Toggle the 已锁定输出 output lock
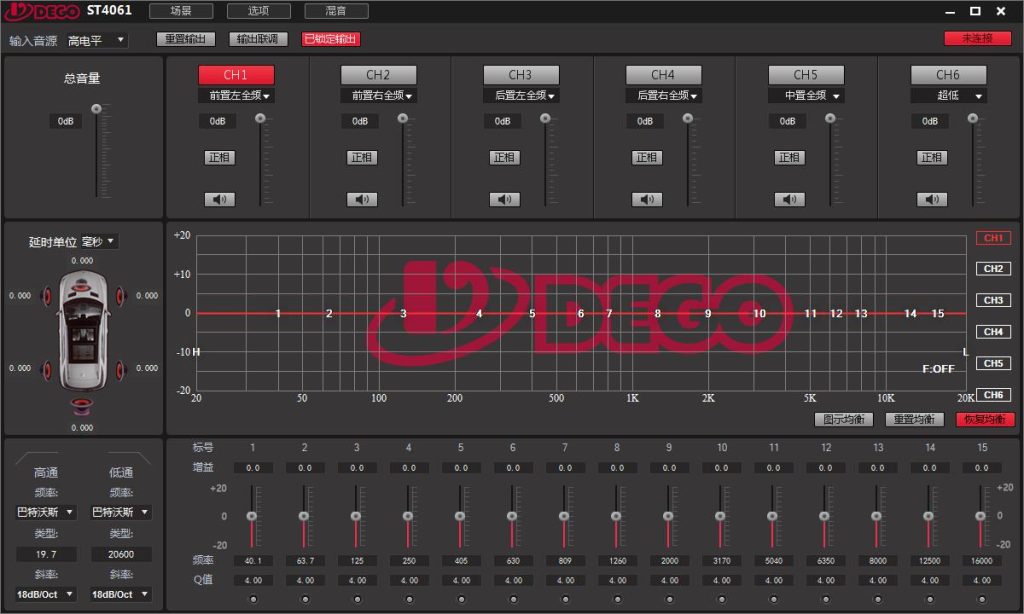The height and width of the screenshot is (614, 1024). (x=330, y=39)
